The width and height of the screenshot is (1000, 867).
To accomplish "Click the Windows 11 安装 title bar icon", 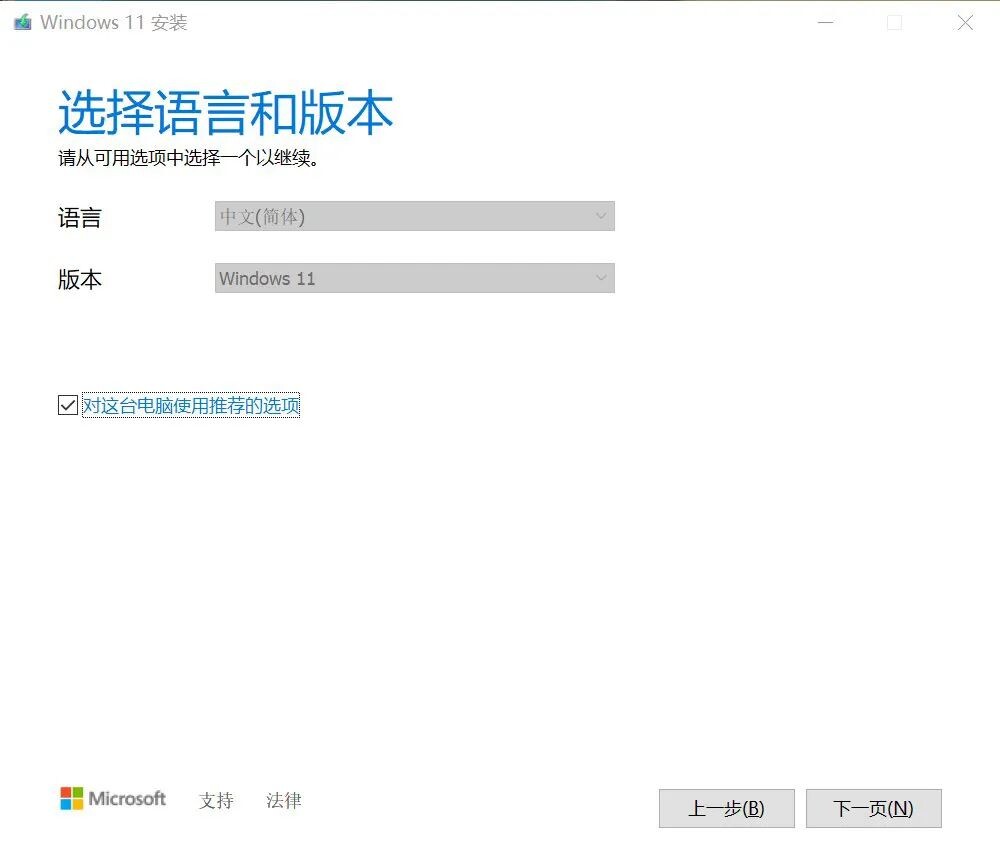I will 21,21.
